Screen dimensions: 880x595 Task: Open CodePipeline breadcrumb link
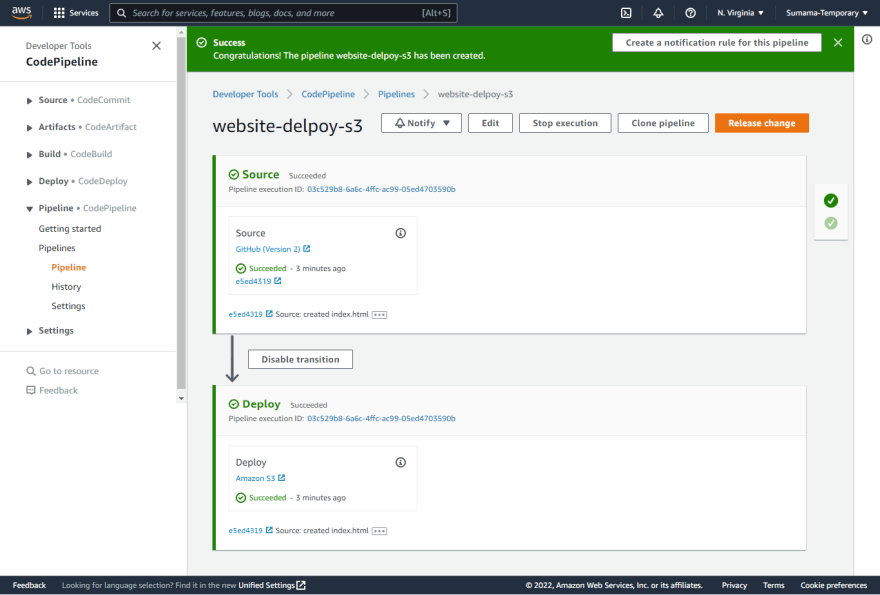[328, 94]
